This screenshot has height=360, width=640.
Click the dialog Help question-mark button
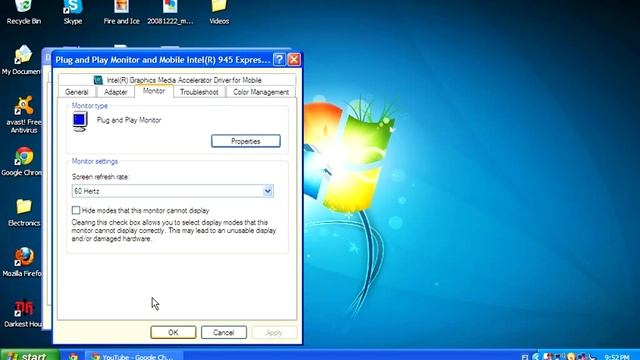tap(279, 60)
